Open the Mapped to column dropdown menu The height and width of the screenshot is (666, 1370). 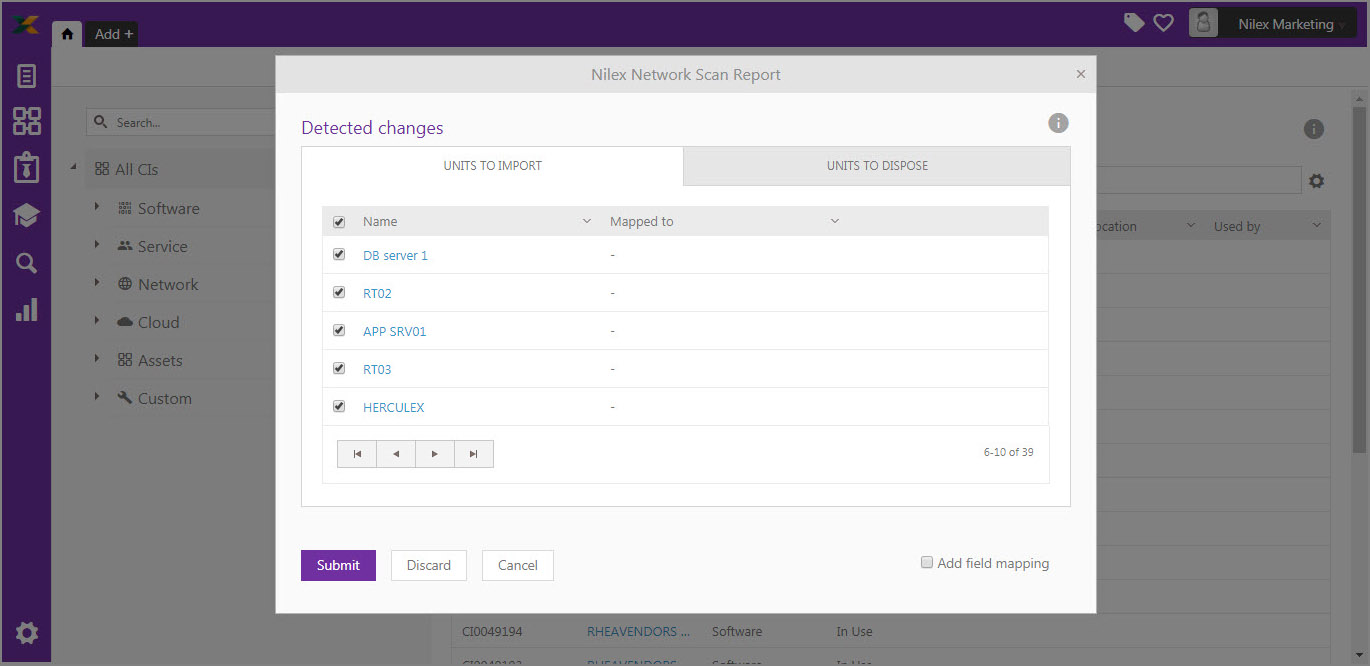(835, 221)
